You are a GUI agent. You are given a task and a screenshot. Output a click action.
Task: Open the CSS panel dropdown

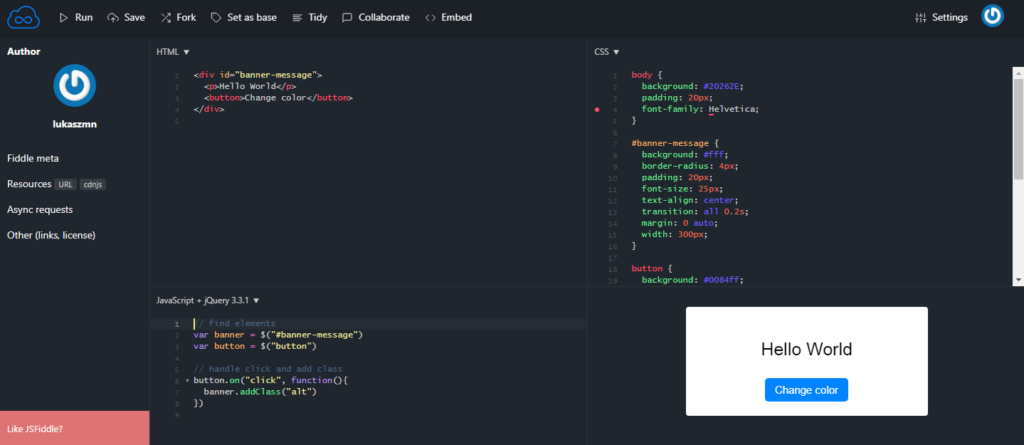[607, 52]
